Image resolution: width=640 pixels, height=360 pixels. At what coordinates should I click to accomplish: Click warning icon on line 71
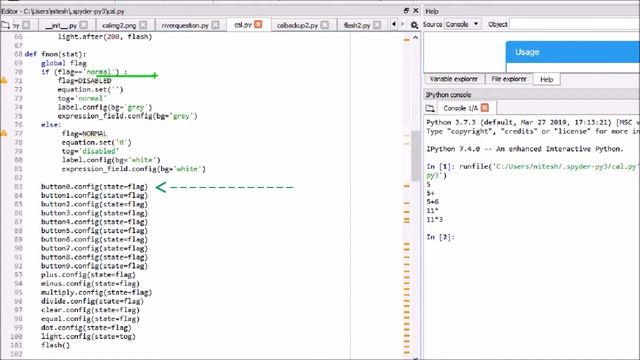click(x=4, y=80)
